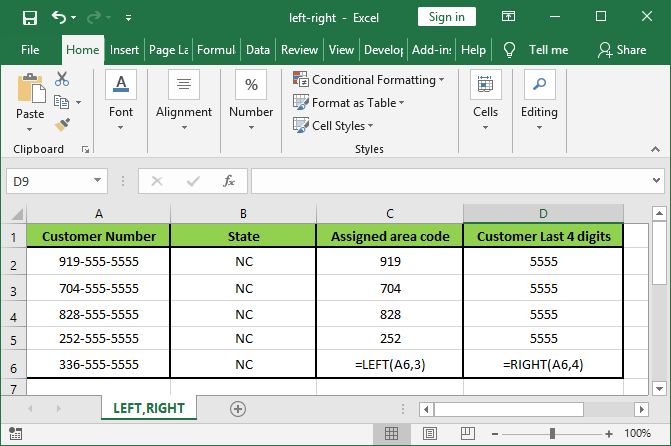
Task: Click the Zoom in plus button
Action: pyautogui.click(x=609, y=434)
